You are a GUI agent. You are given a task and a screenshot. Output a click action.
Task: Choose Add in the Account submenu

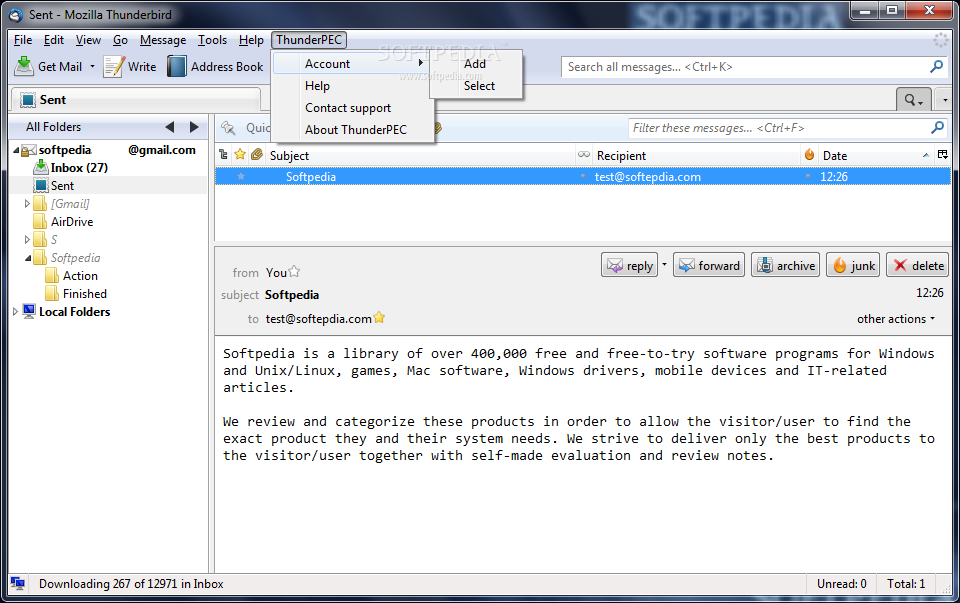click(475, 64)
